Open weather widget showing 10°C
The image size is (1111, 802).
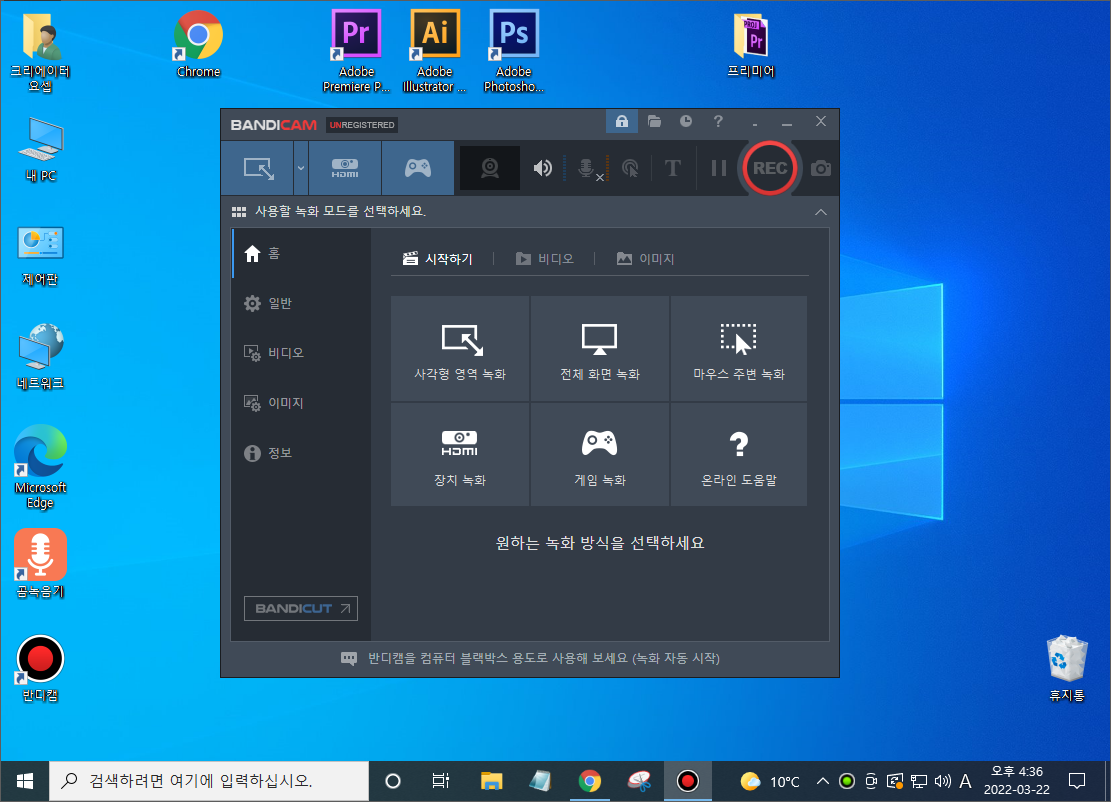point(770,781)
